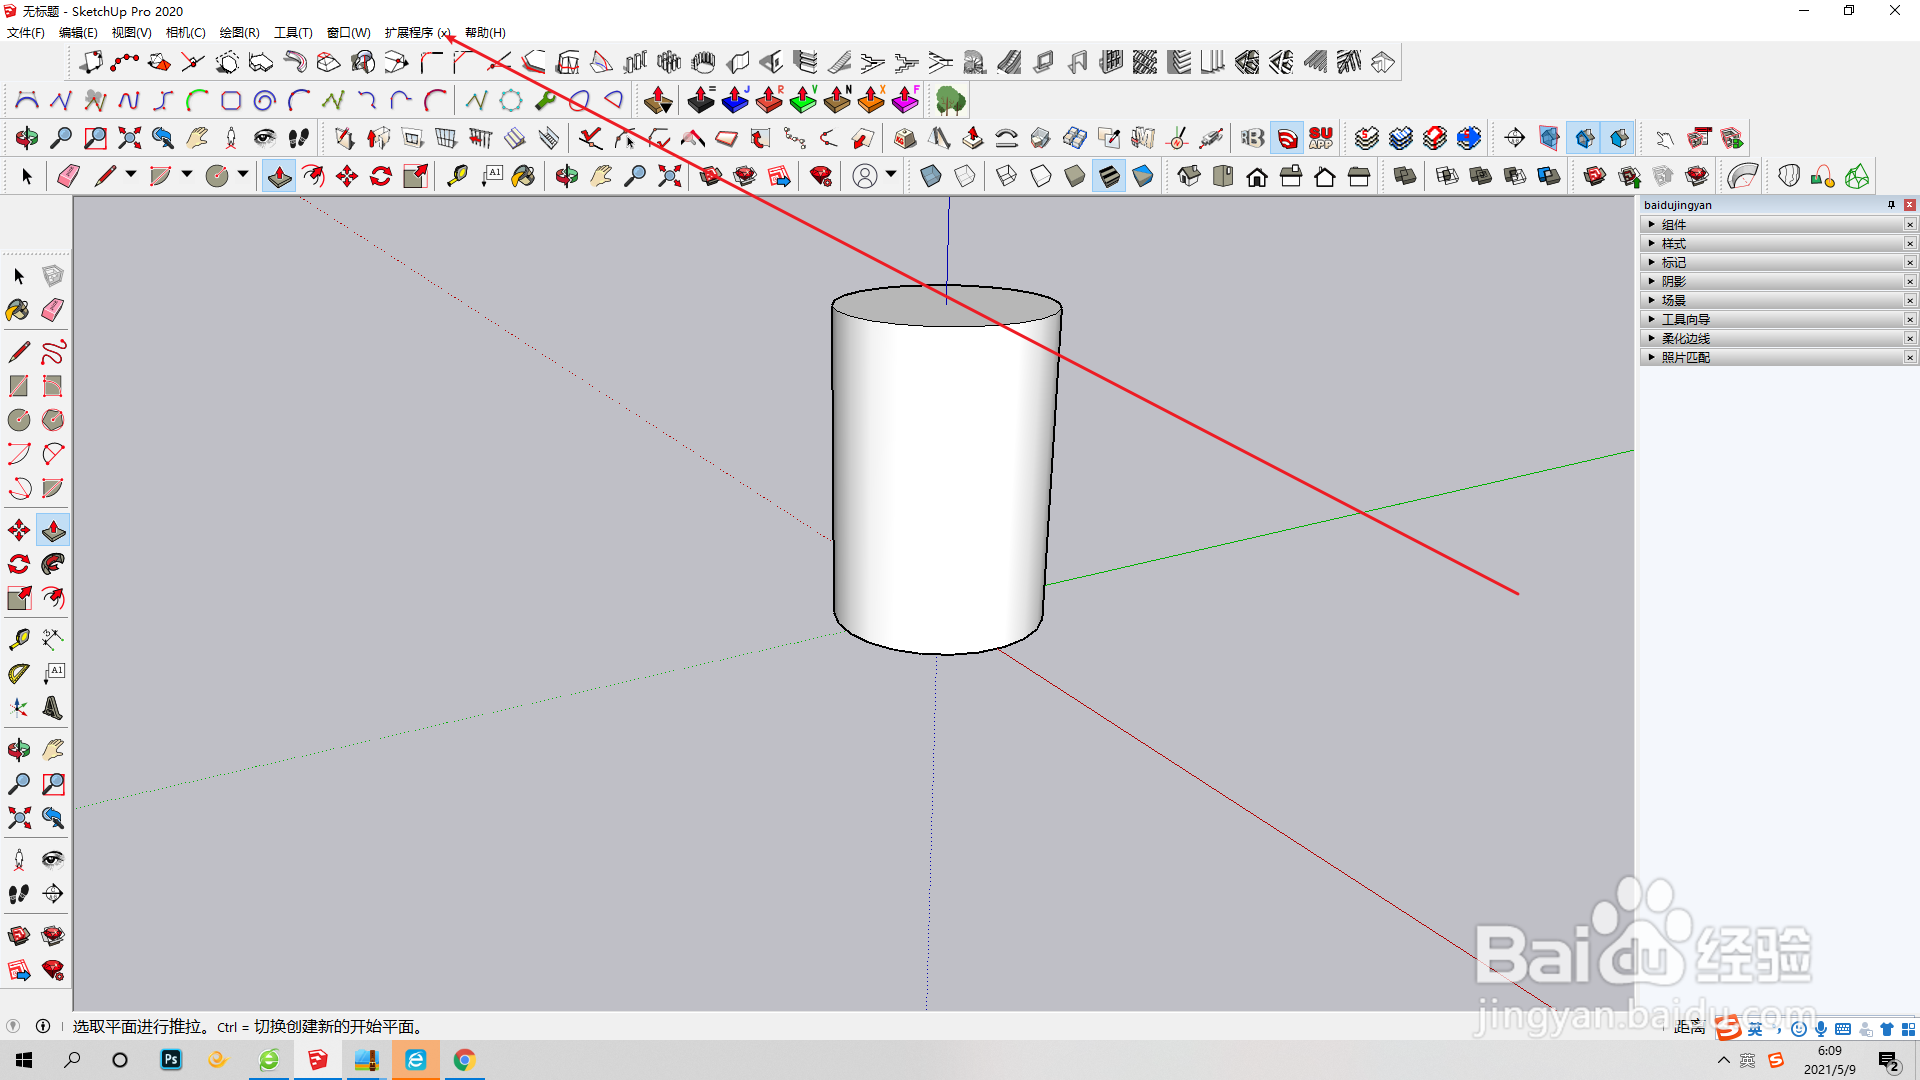This screenshot has height=1080, width=1920.
Task: Choose the Follow Me tool in left toolbar
Action: click(53, 564)
